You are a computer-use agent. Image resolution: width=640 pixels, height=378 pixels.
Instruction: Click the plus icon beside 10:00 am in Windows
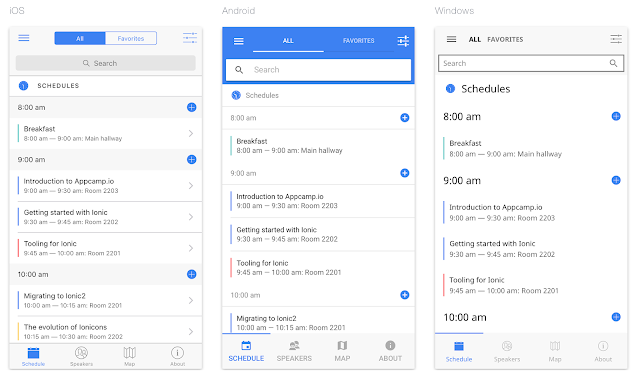pyautogui.click(x=616, y=317)
